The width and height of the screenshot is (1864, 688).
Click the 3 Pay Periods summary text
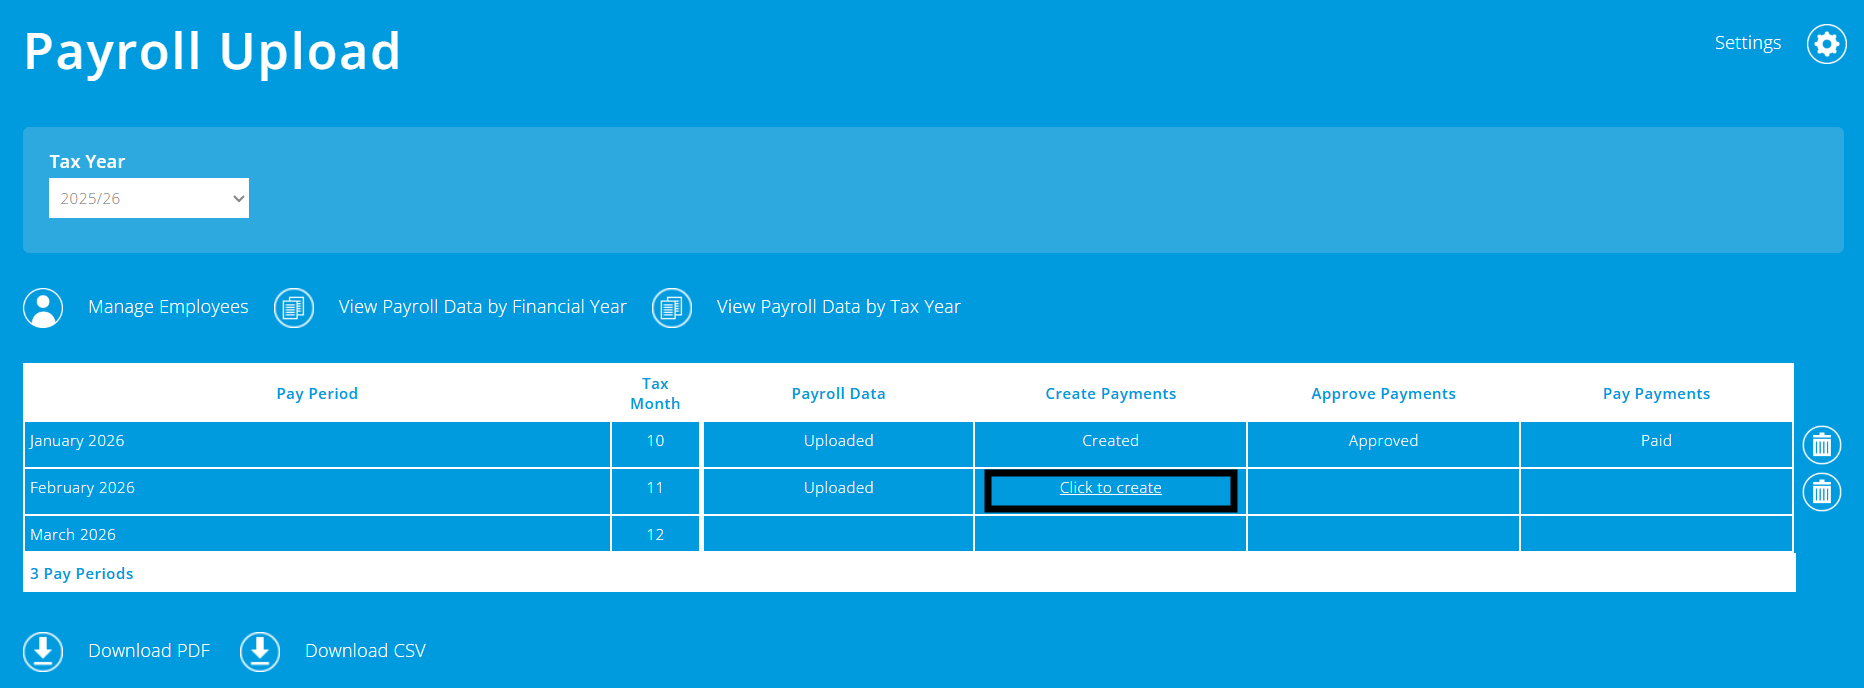tap(81, 574)
